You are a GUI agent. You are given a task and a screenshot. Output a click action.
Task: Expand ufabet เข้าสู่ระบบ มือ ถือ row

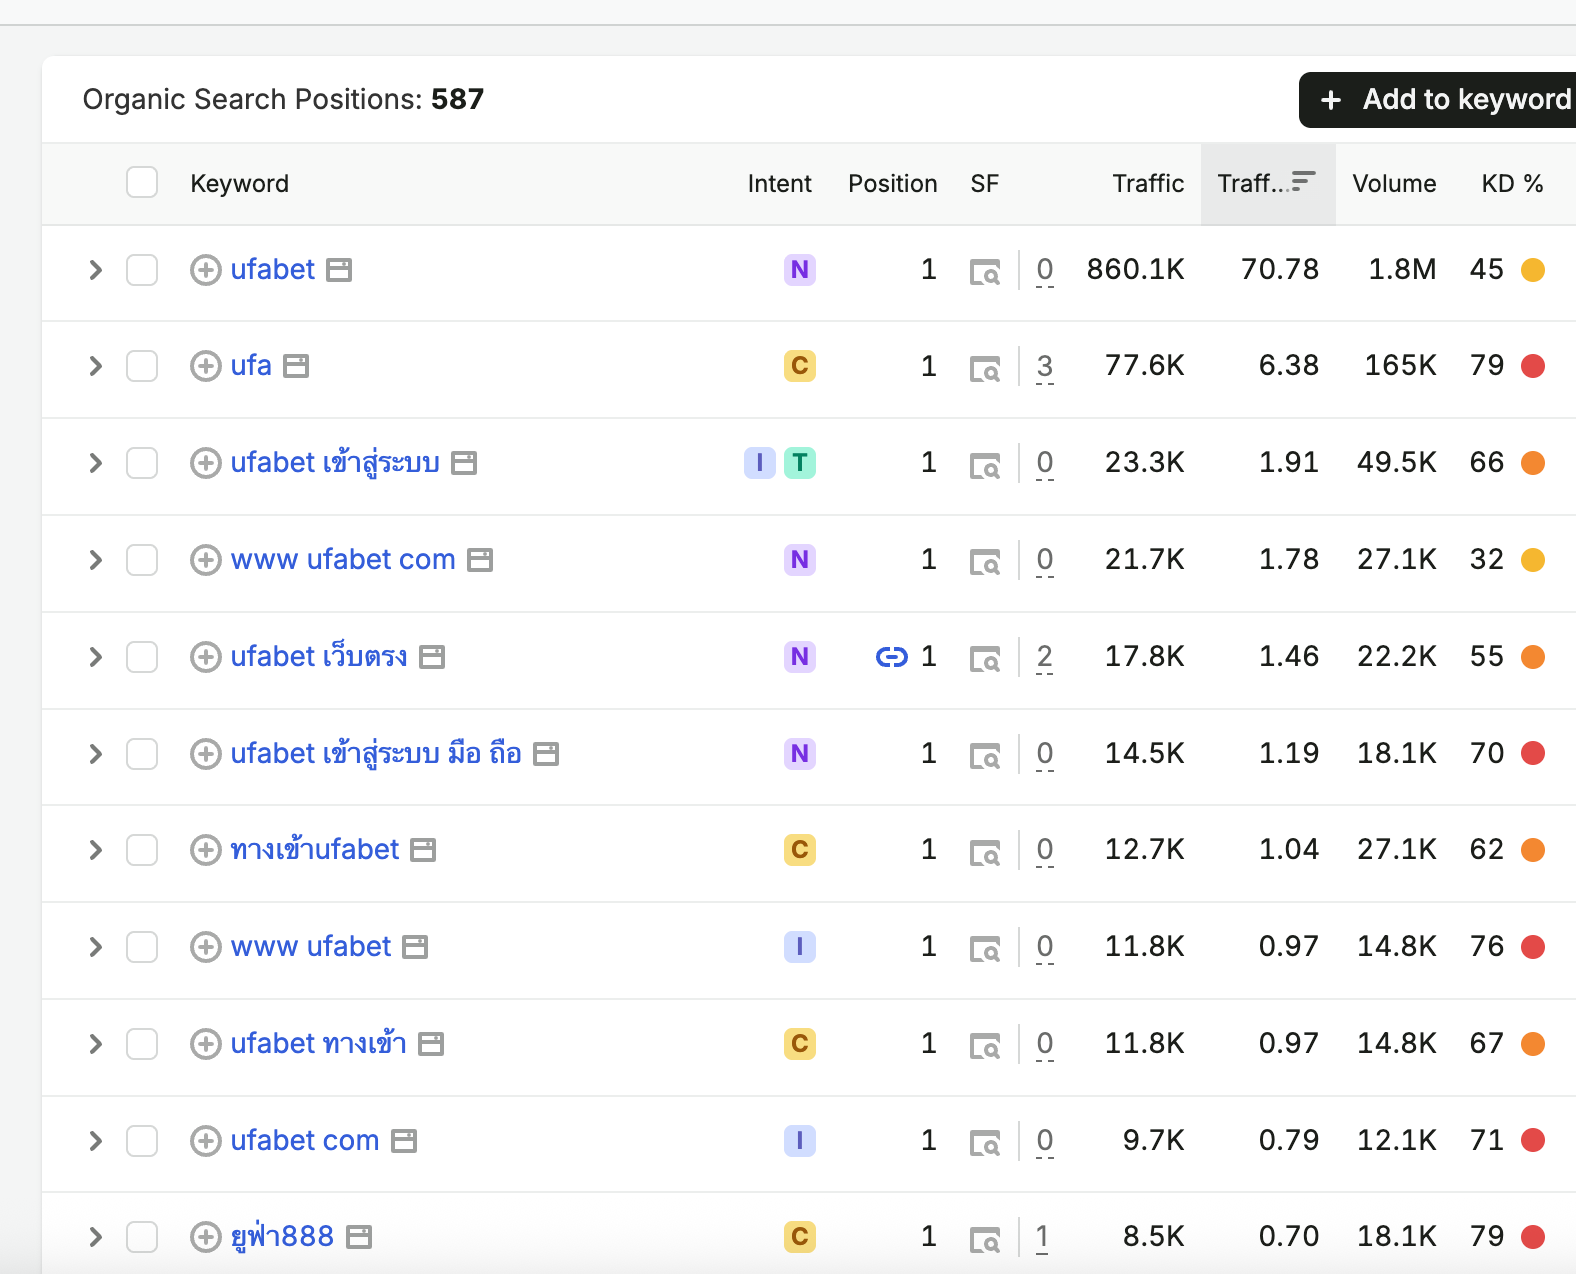[96, 754]
